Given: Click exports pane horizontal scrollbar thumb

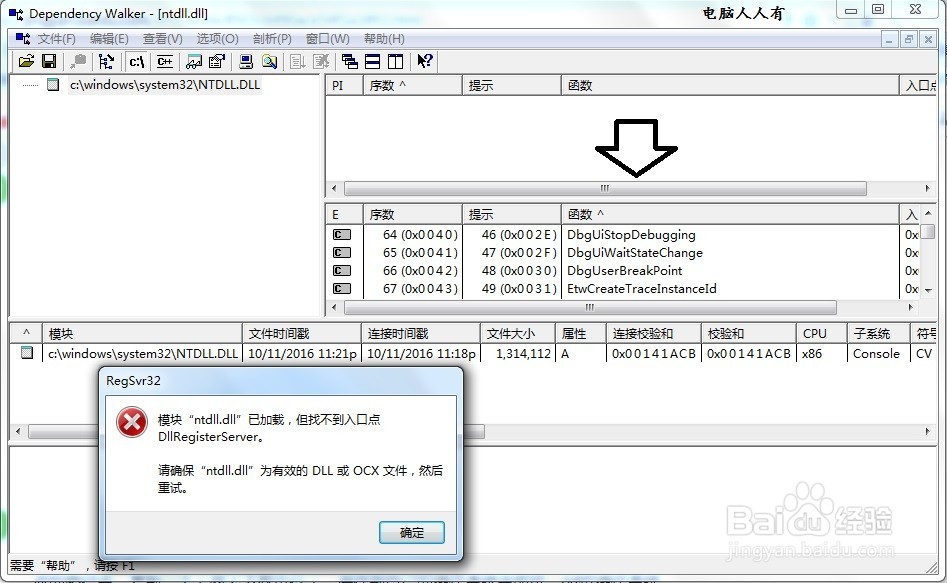Looking at the screenshot, I should (x=590, y=308).
